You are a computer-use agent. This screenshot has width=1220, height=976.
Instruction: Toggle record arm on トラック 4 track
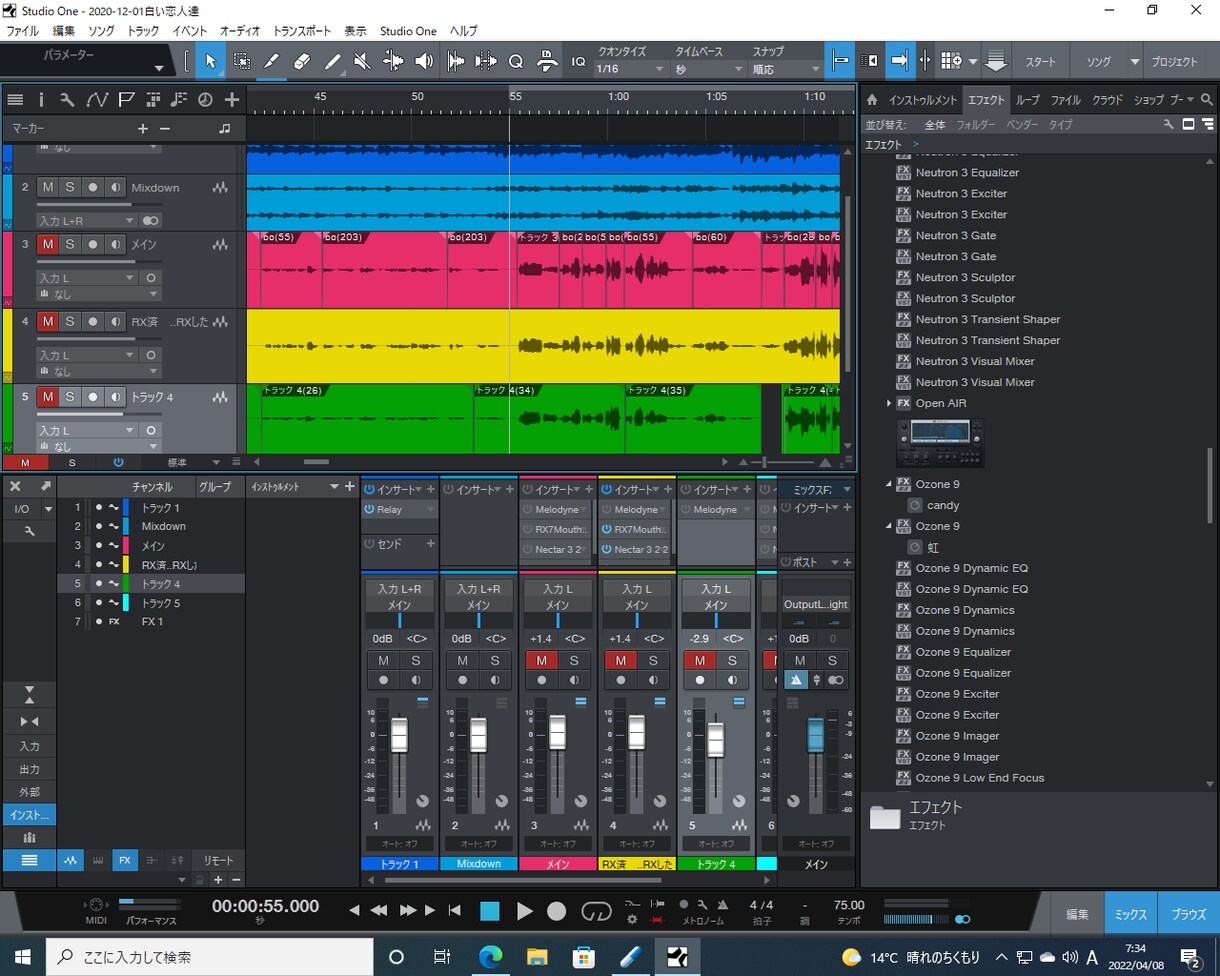click(93, 397)
